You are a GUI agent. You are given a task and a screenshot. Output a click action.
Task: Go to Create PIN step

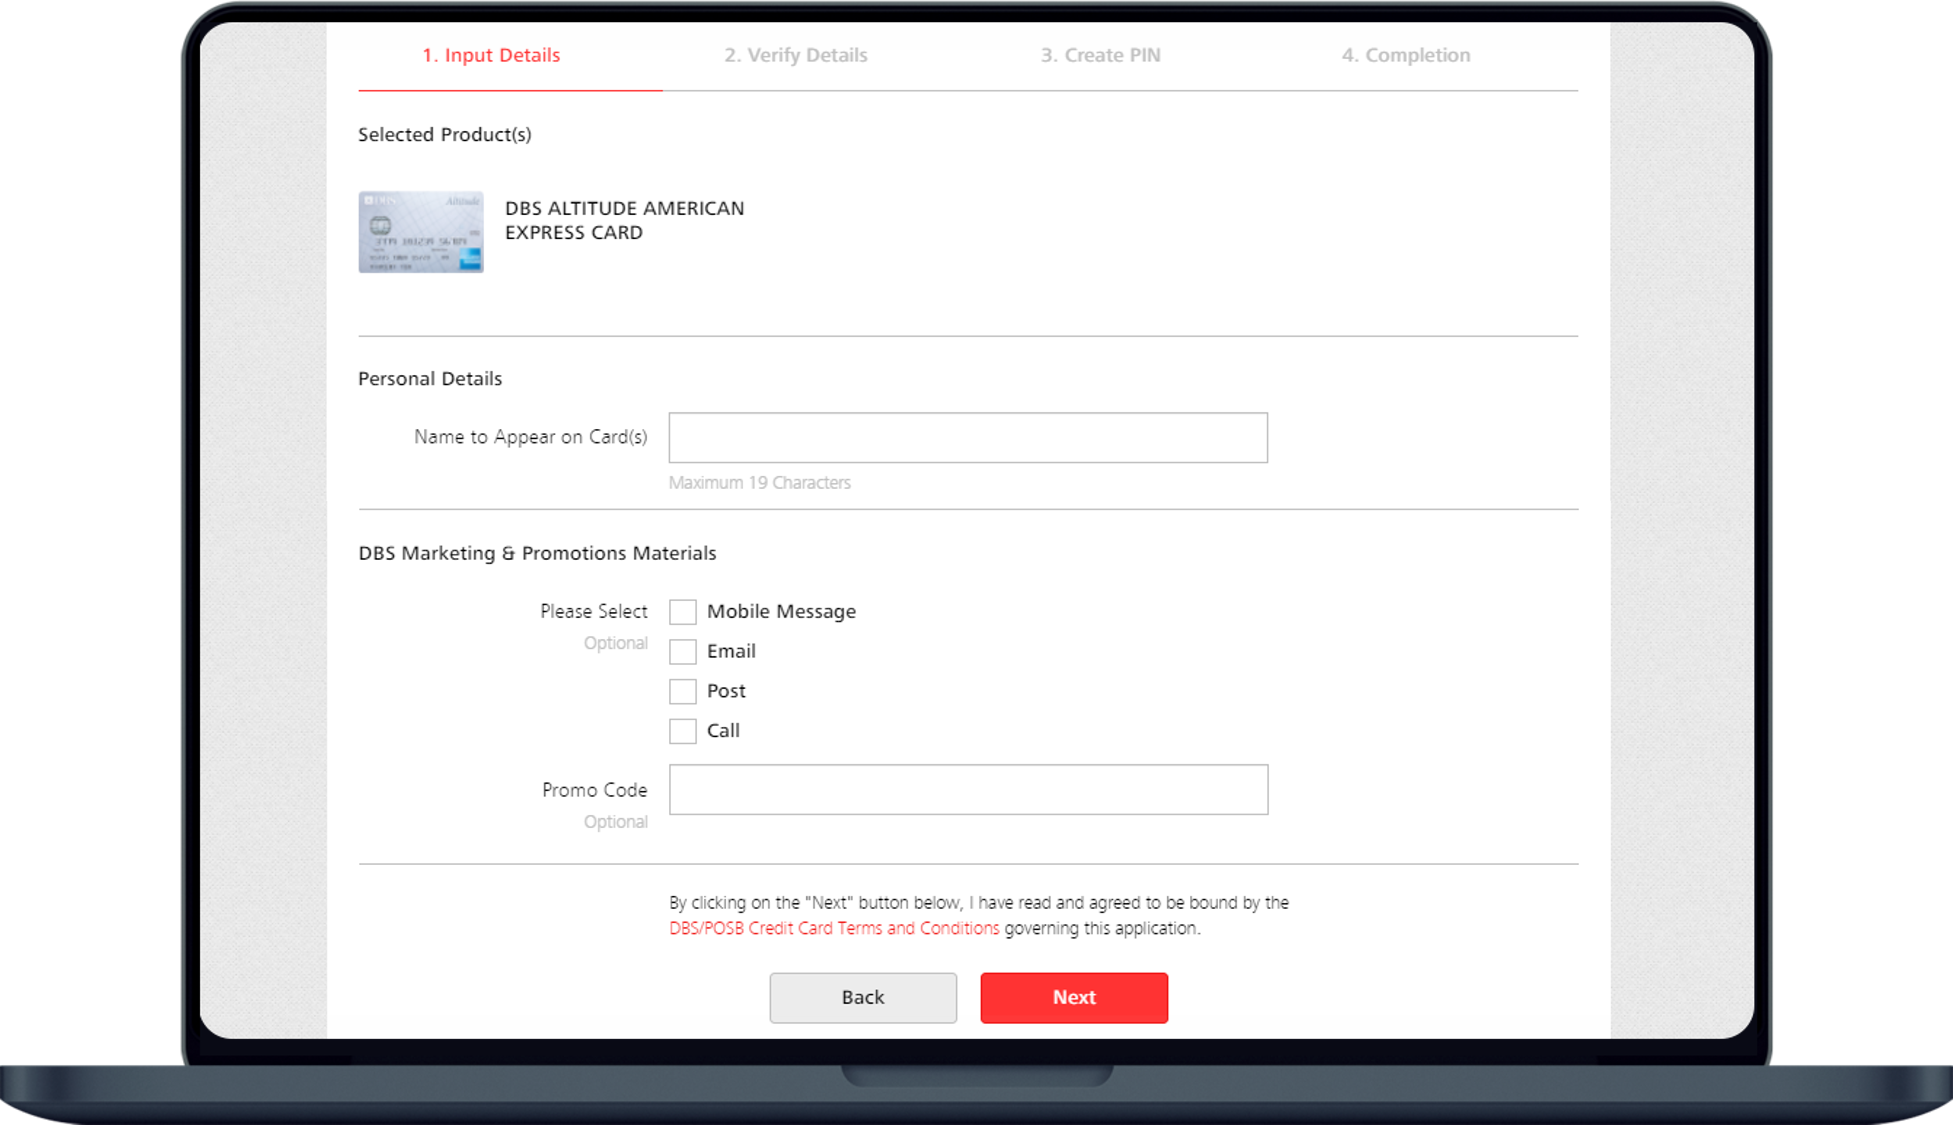pos(1100,56)
